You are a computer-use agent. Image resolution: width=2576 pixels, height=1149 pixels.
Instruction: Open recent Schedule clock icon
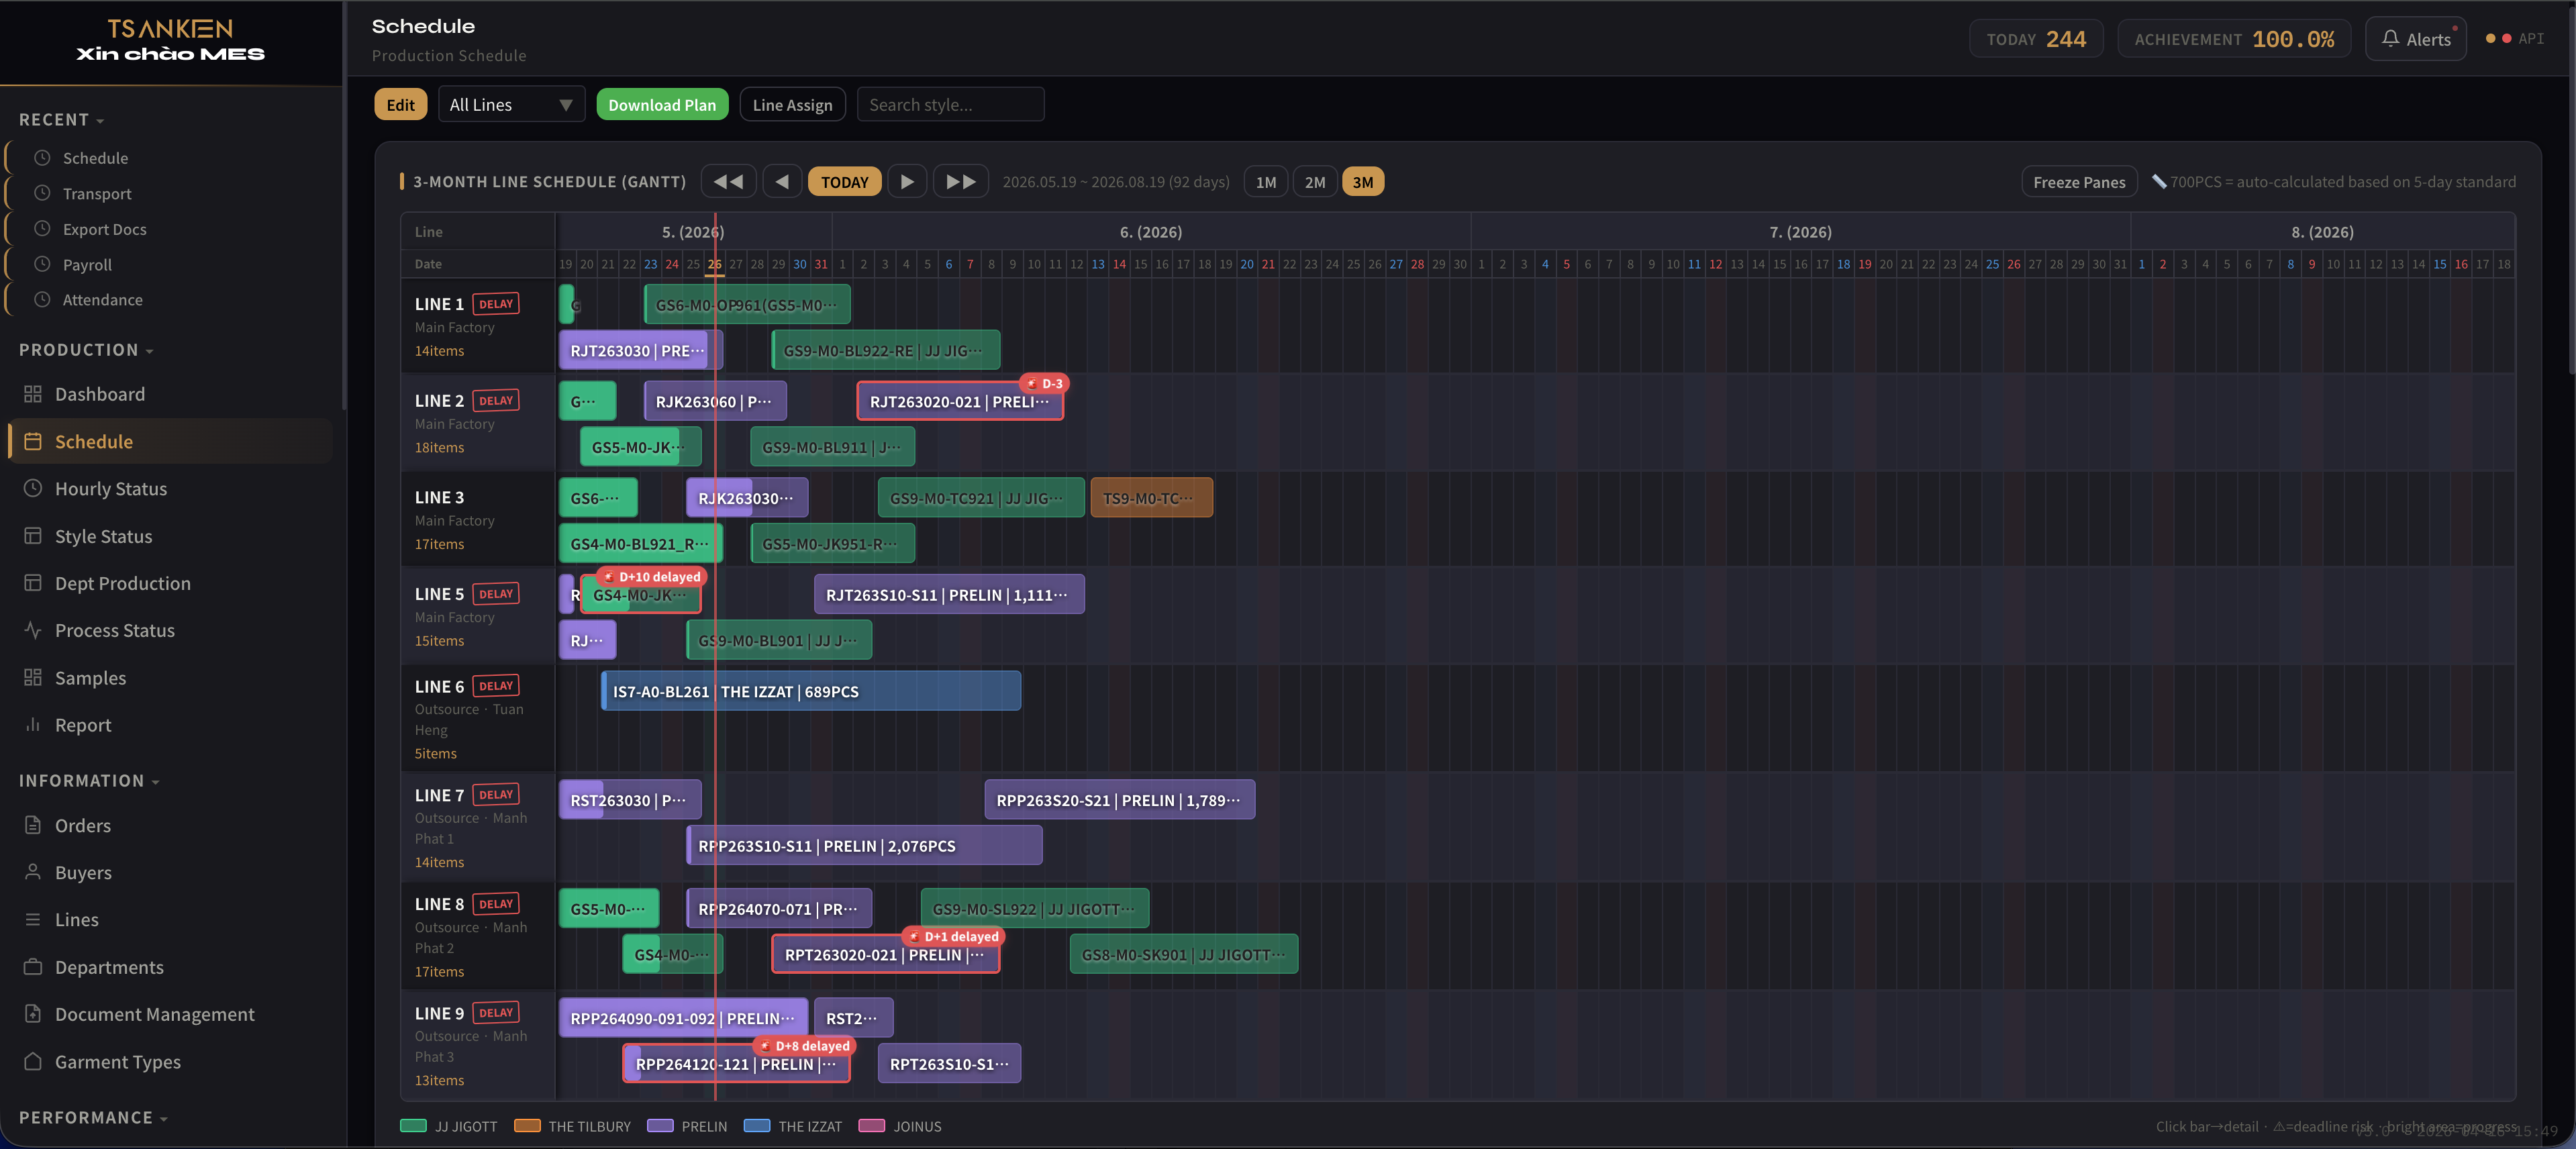click(x=42, y=158)
